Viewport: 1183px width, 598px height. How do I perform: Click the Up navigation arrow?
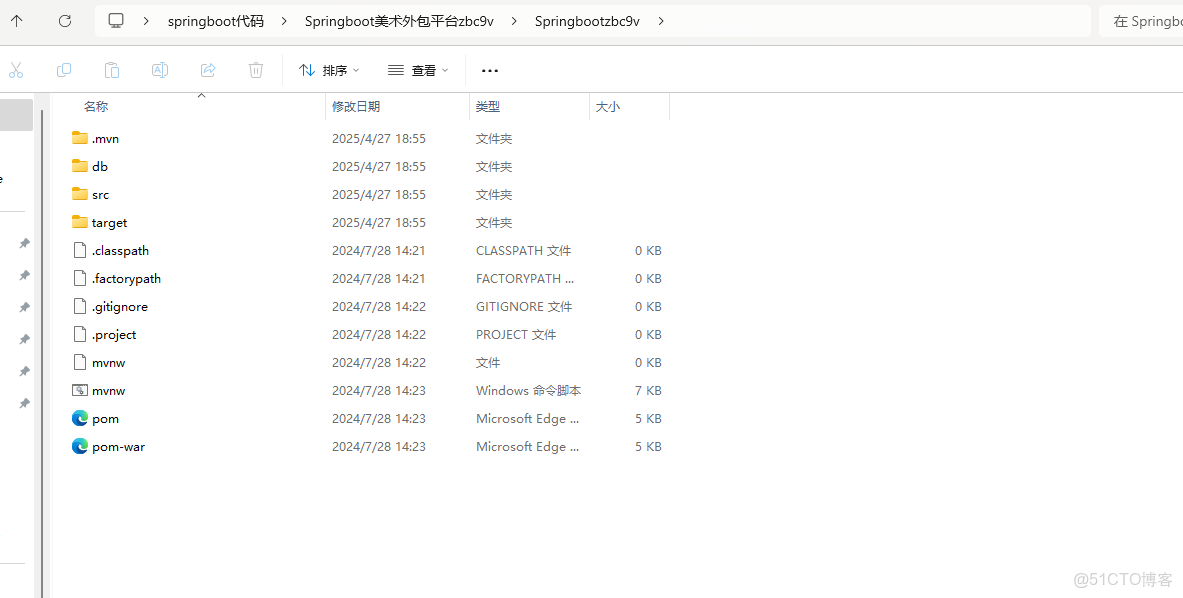click(16, 20)
